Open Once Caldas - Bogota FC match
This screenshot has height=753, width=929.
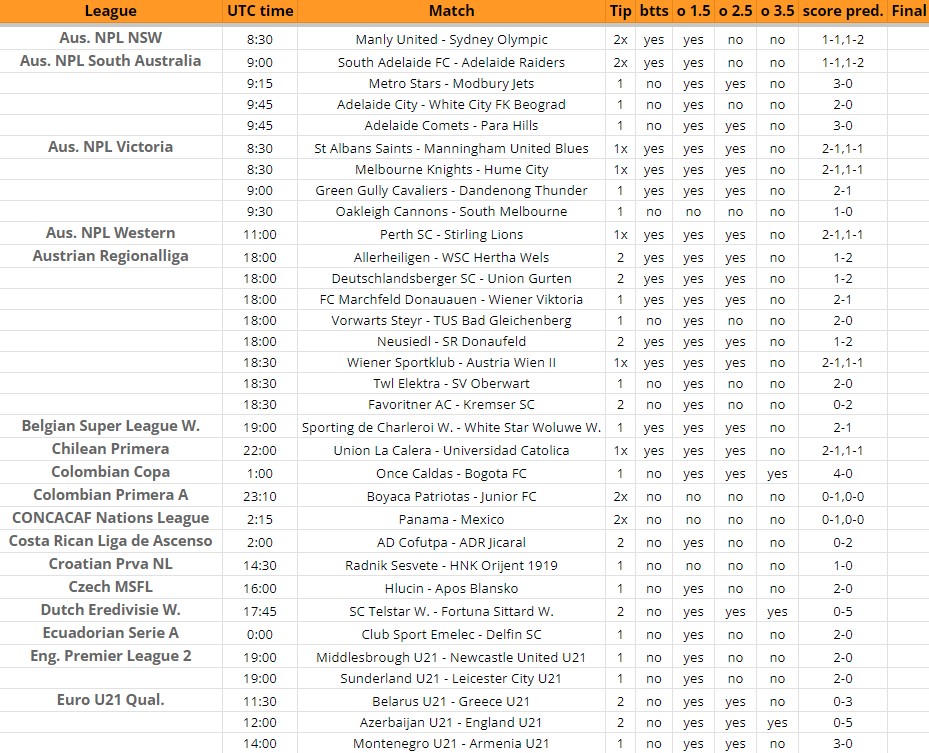[x=451, y=474]
